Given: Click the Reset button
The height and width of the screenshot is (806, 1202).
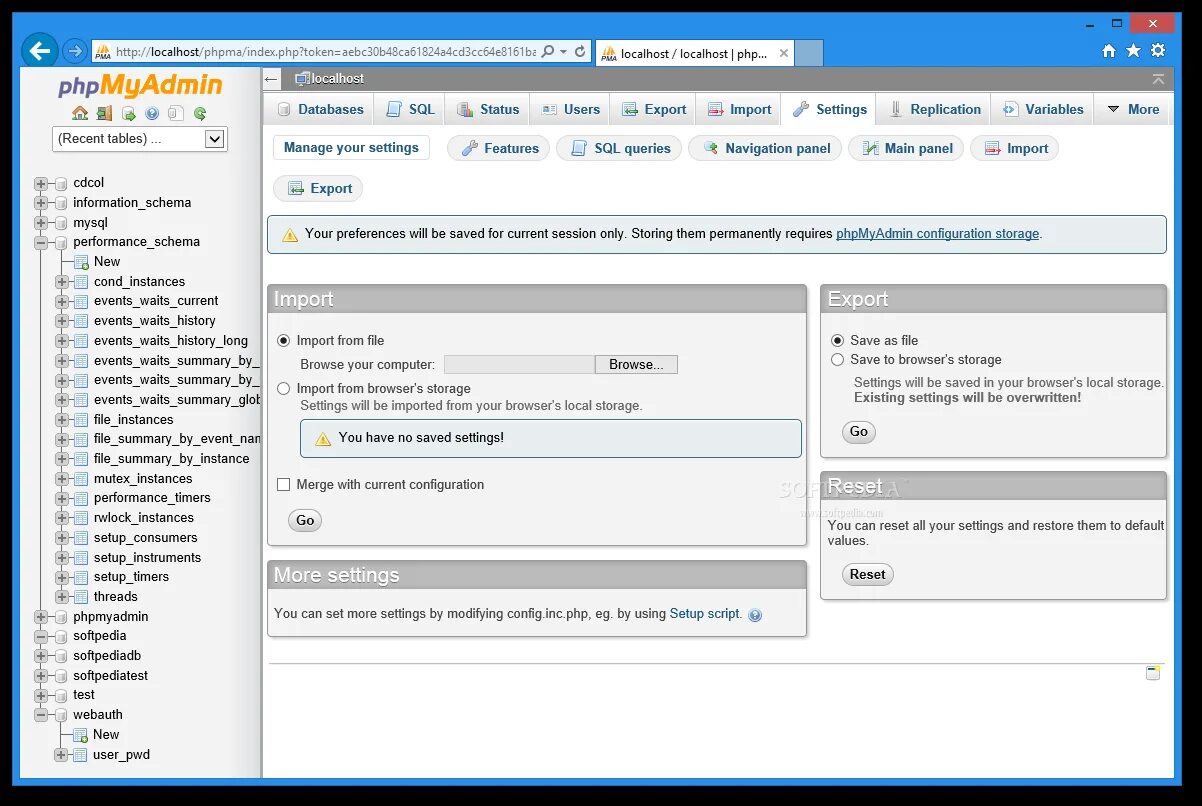Looking at the screenshot, I should pos(867,575).
